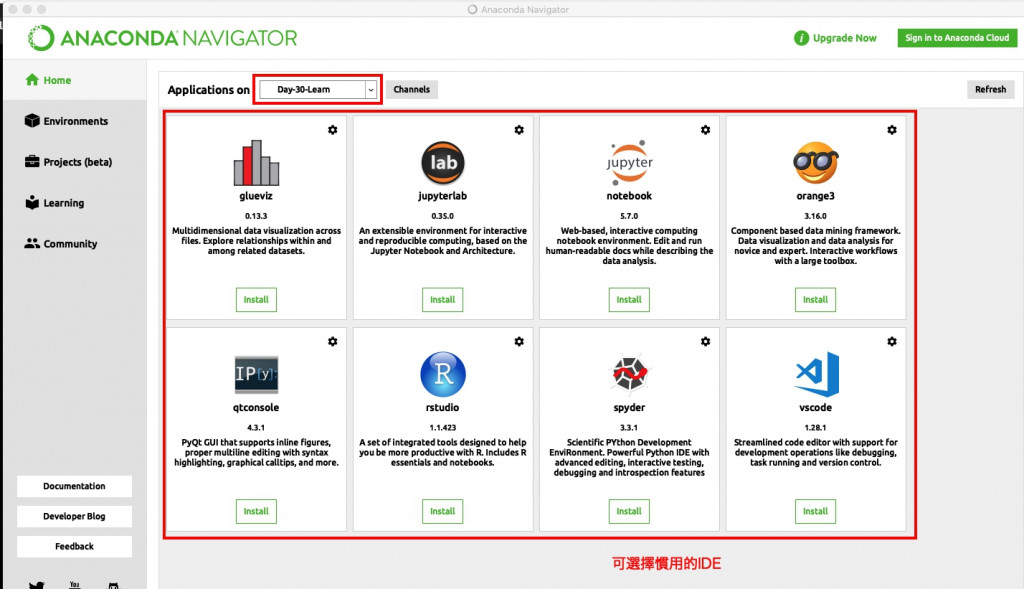Open settings gear on glueviz card
The height and width of the screenshot is (589, 1024).
tap(332, 130)
